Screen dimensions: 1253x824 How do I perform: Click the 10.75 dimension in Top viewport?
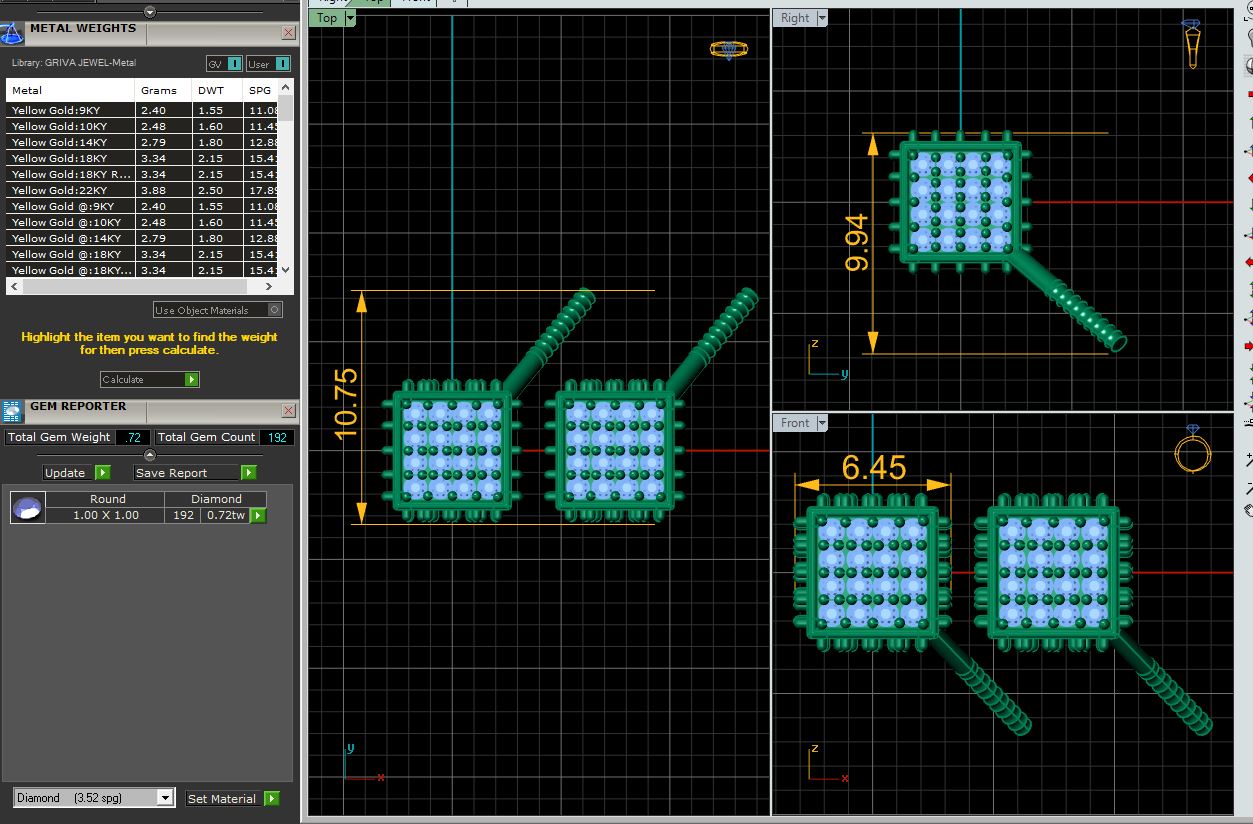click(x=345, y=404)
